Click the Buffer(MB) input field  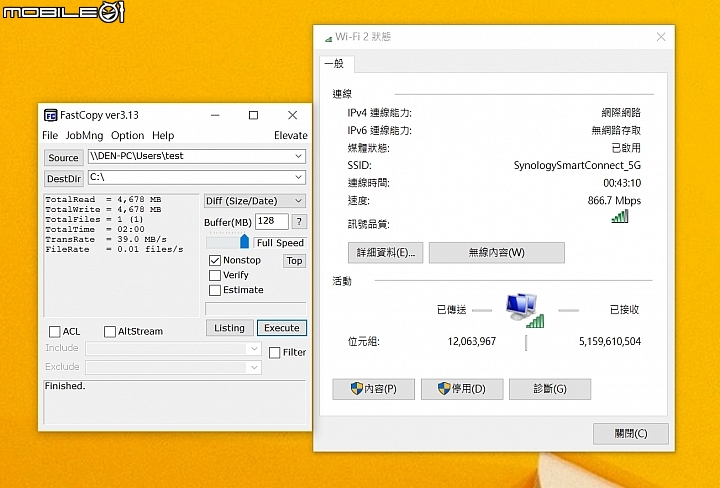coord(272,221)
